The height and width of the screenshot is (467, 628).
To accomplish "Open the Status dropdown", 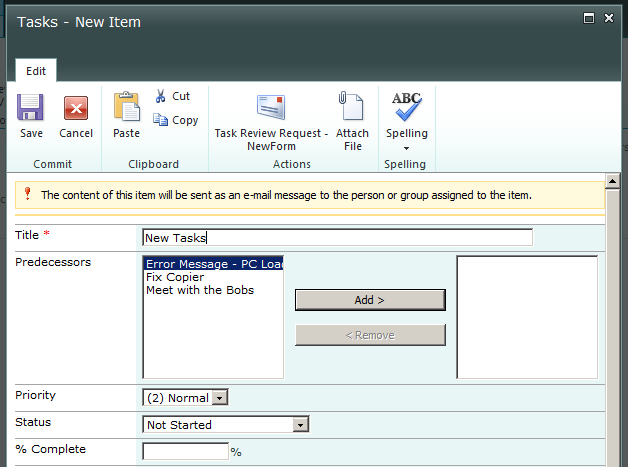I will 300,425.
